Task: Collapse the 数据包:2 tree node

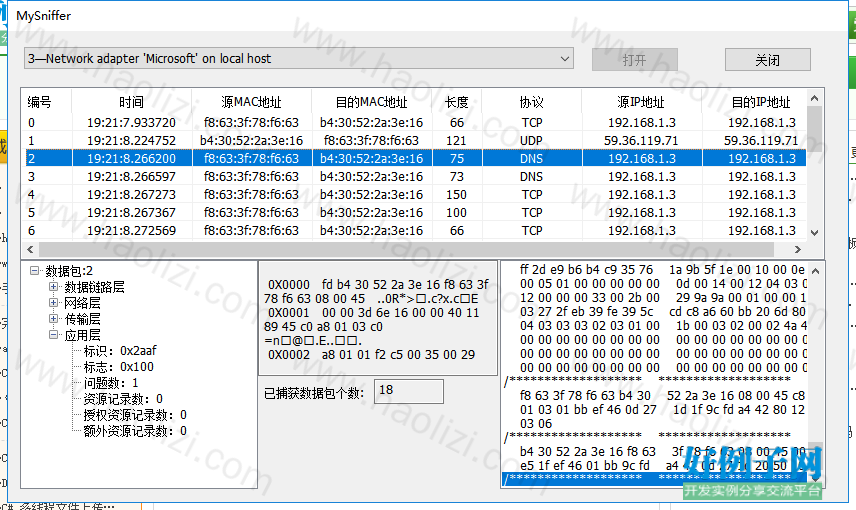Action: point(35,271)
